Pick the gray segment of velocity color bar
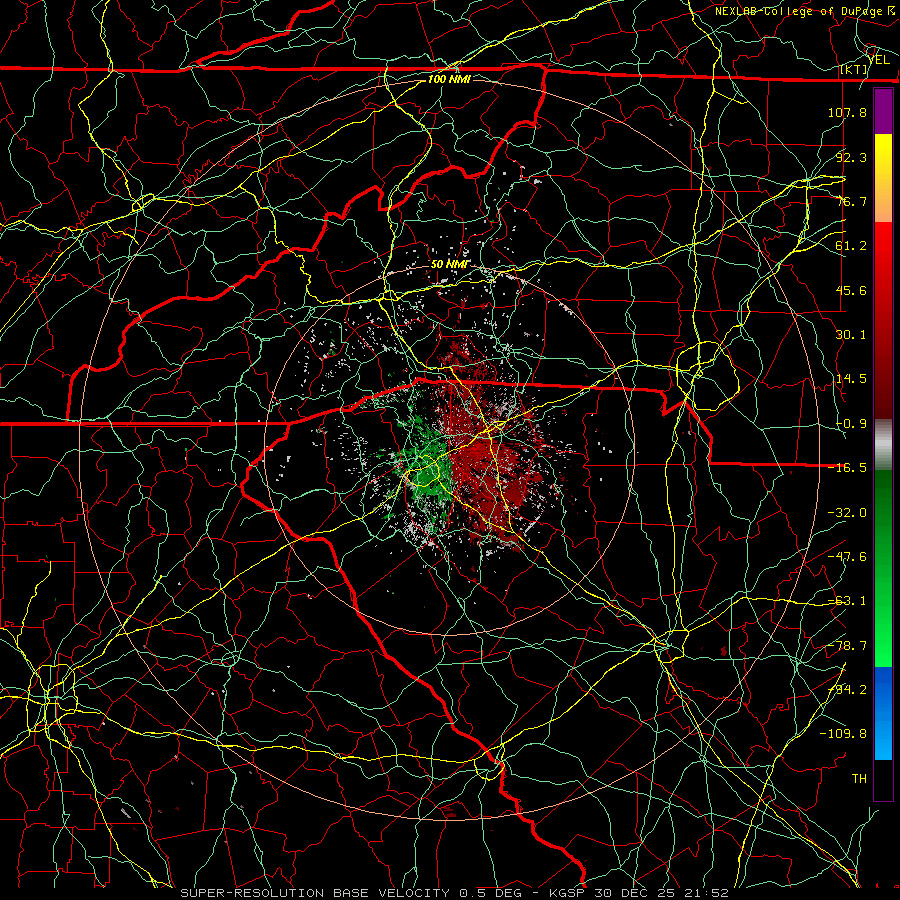This screenshot has width=900, height=900. (x=883, y=445)
